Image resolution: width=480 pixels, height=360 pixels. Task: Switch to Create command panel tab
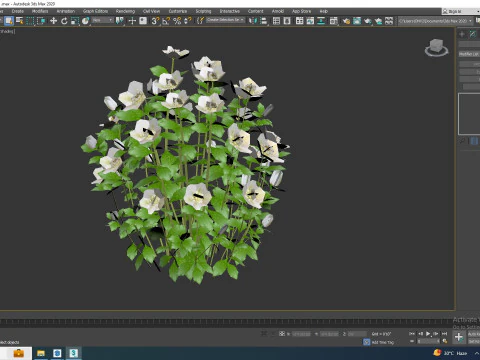coord(462,34)
